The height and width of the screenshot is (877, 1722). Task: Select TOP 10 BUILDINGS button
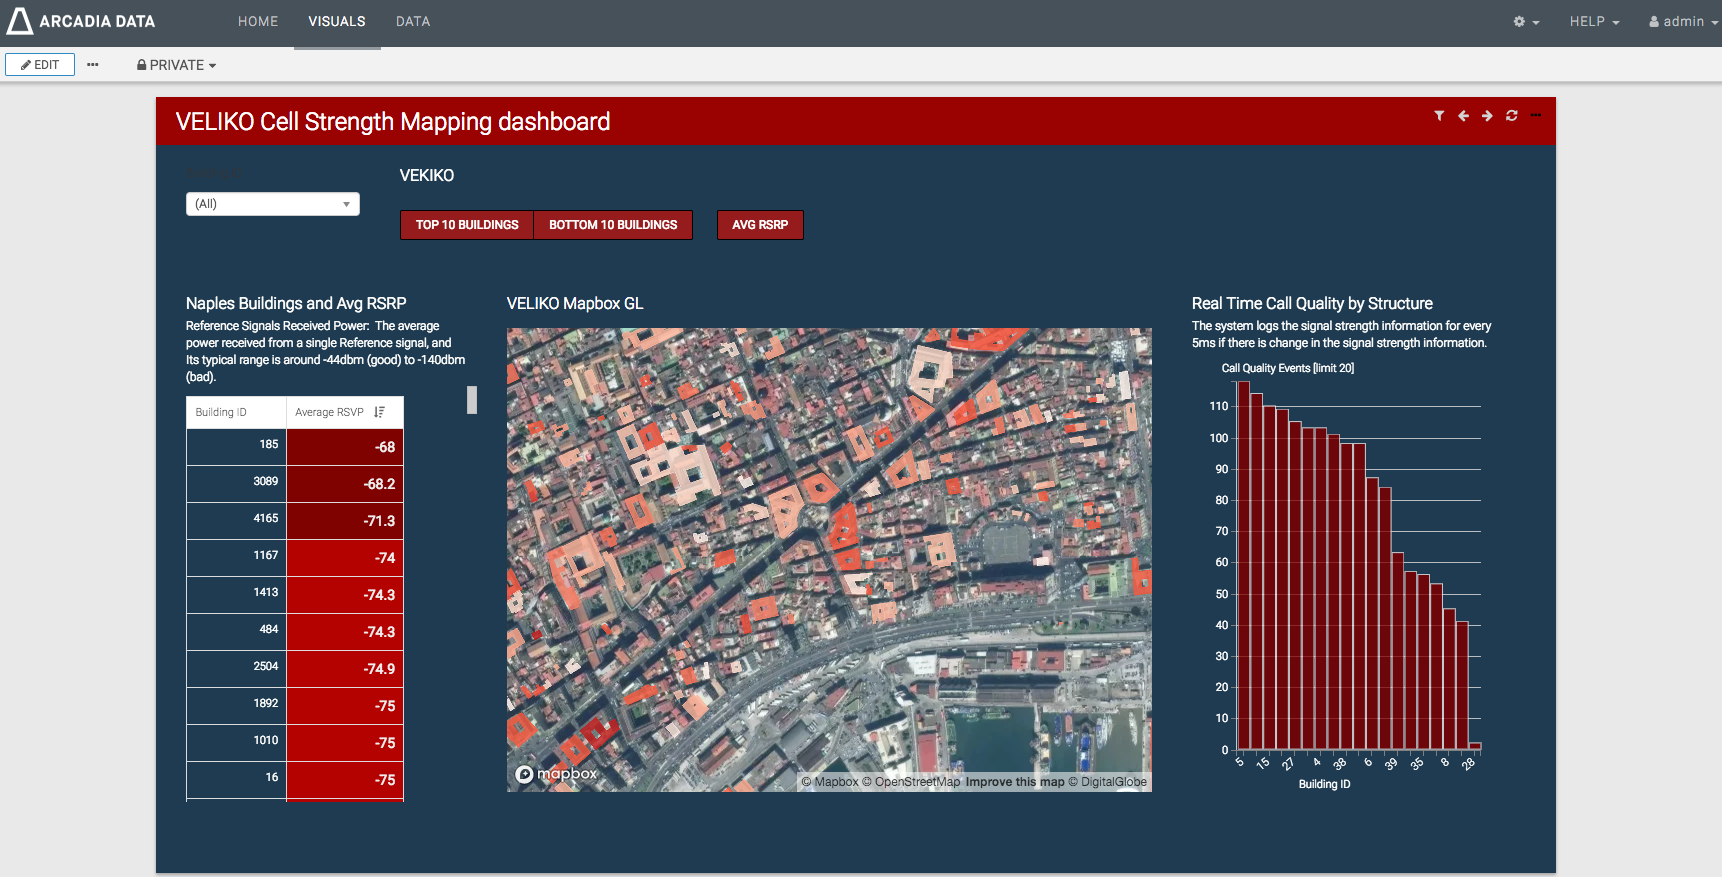click(x=467, y=225)
